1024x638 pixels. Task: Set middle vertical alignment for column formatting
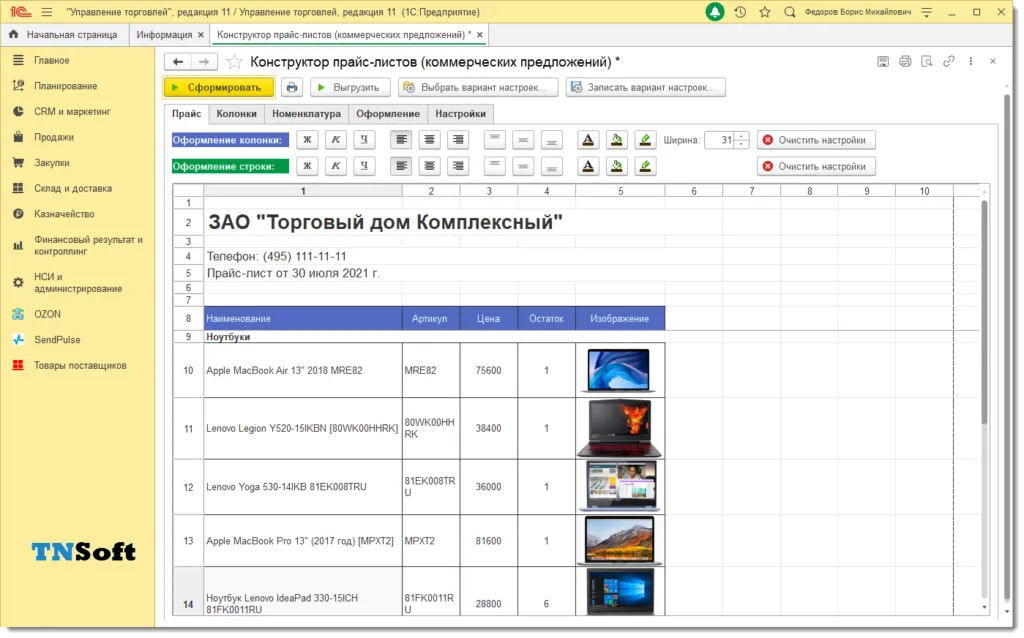(x=523, y=140)
